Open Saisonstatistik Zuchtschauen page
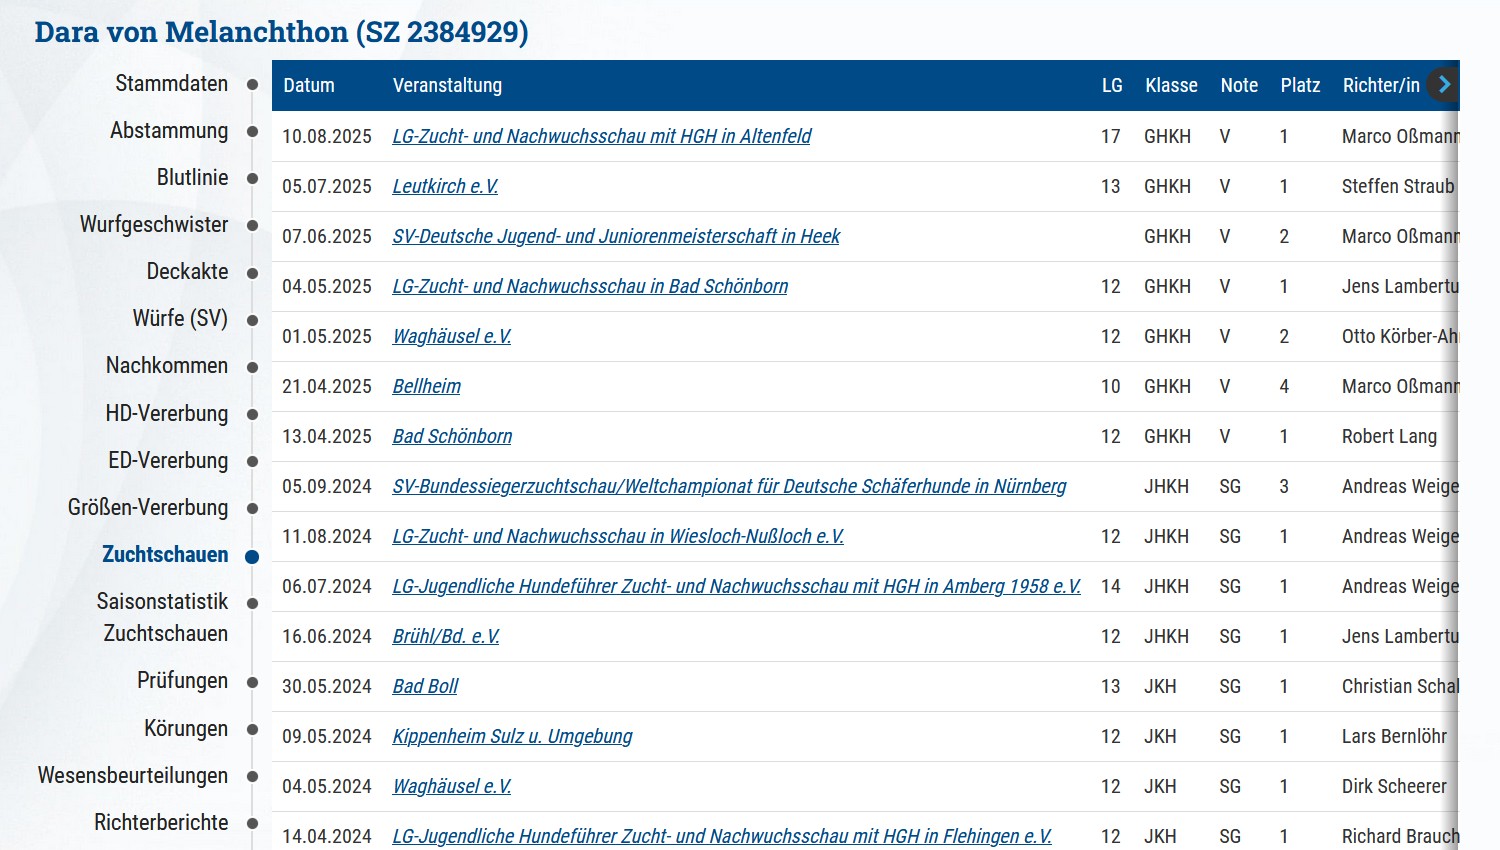This screenshot has width=1500, height=850. click(x=163, y=618)
